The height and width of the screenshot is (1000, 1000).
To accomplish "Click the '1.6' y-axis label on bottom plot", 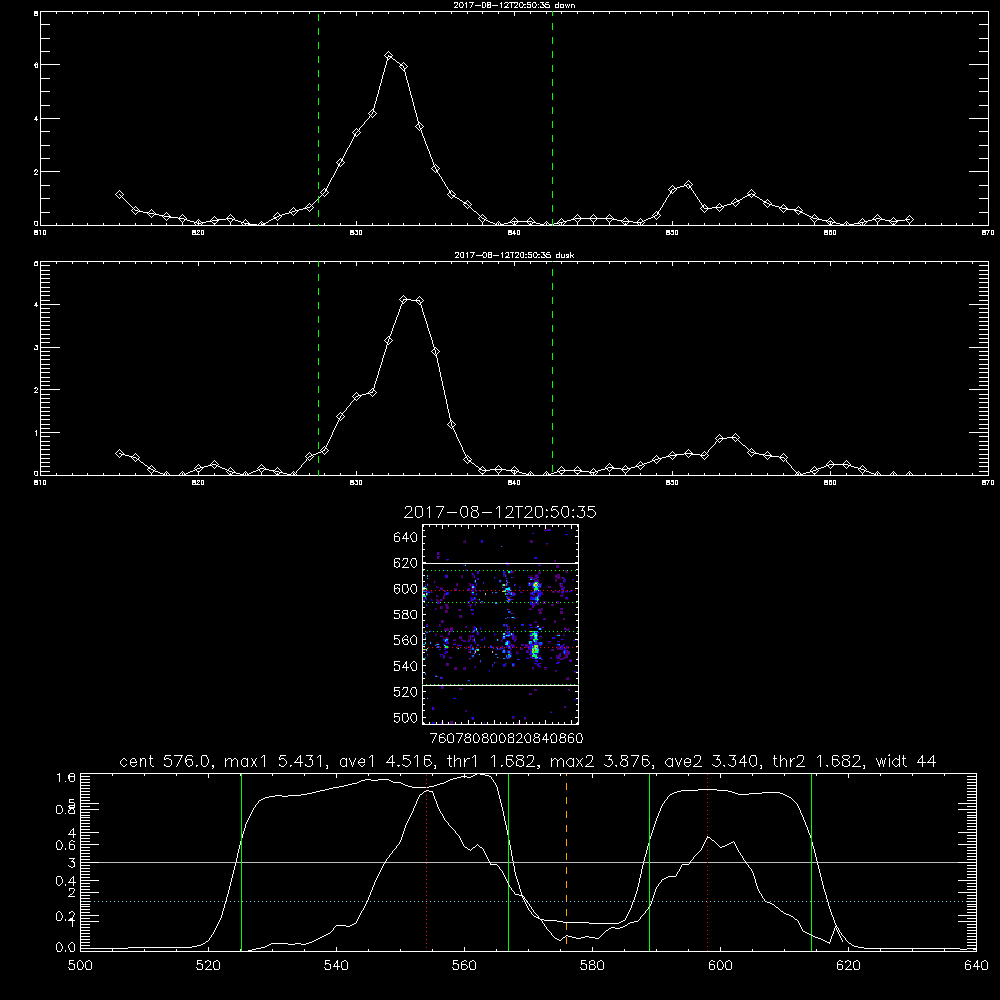I will point(66,778).
